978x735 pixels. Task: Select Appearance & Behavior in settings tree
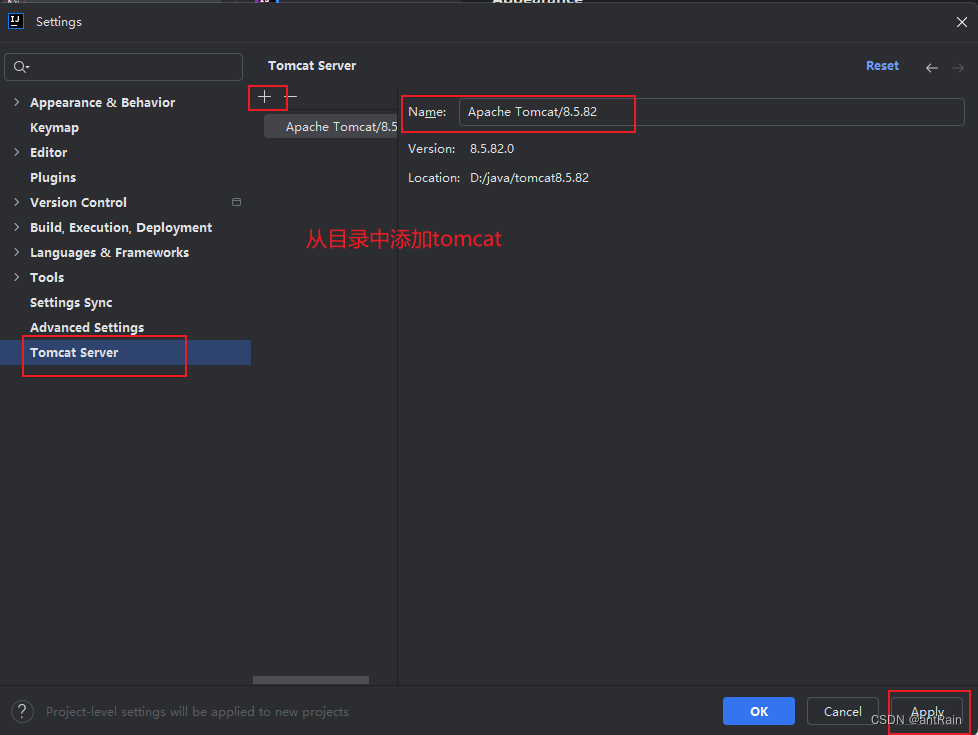tap(102, 102)
